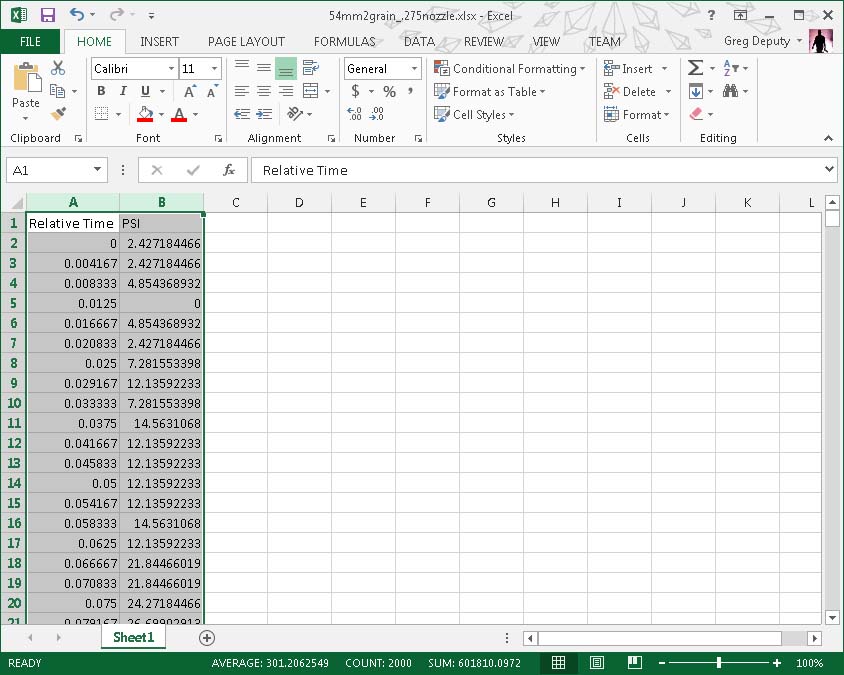844x675 pixels.
Task: Toggle Italic formatting
Action: point(121,91)
